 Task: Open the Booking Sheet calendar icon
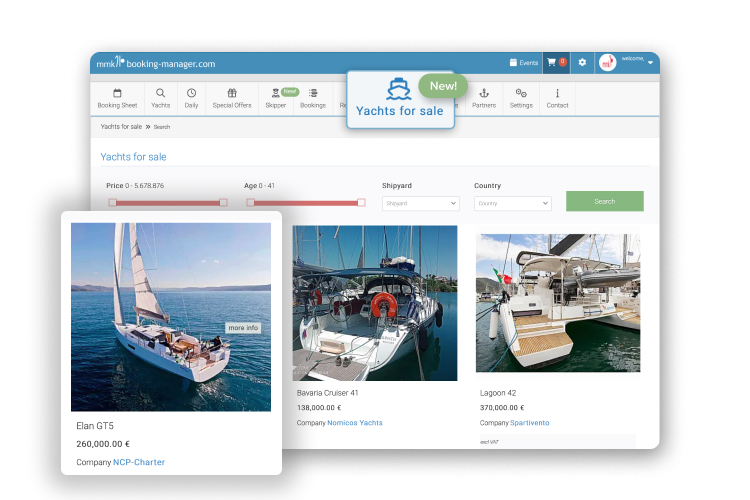(117, 93)
